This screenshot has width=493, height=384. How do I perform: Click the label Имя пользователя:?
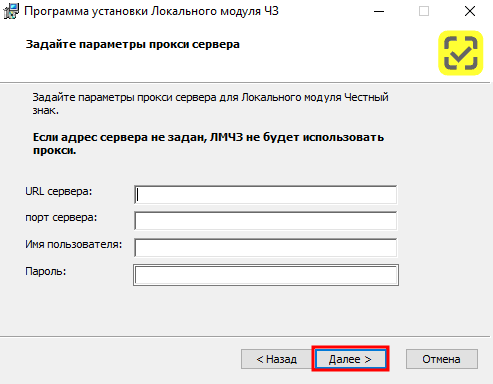[x=74, y=244]
